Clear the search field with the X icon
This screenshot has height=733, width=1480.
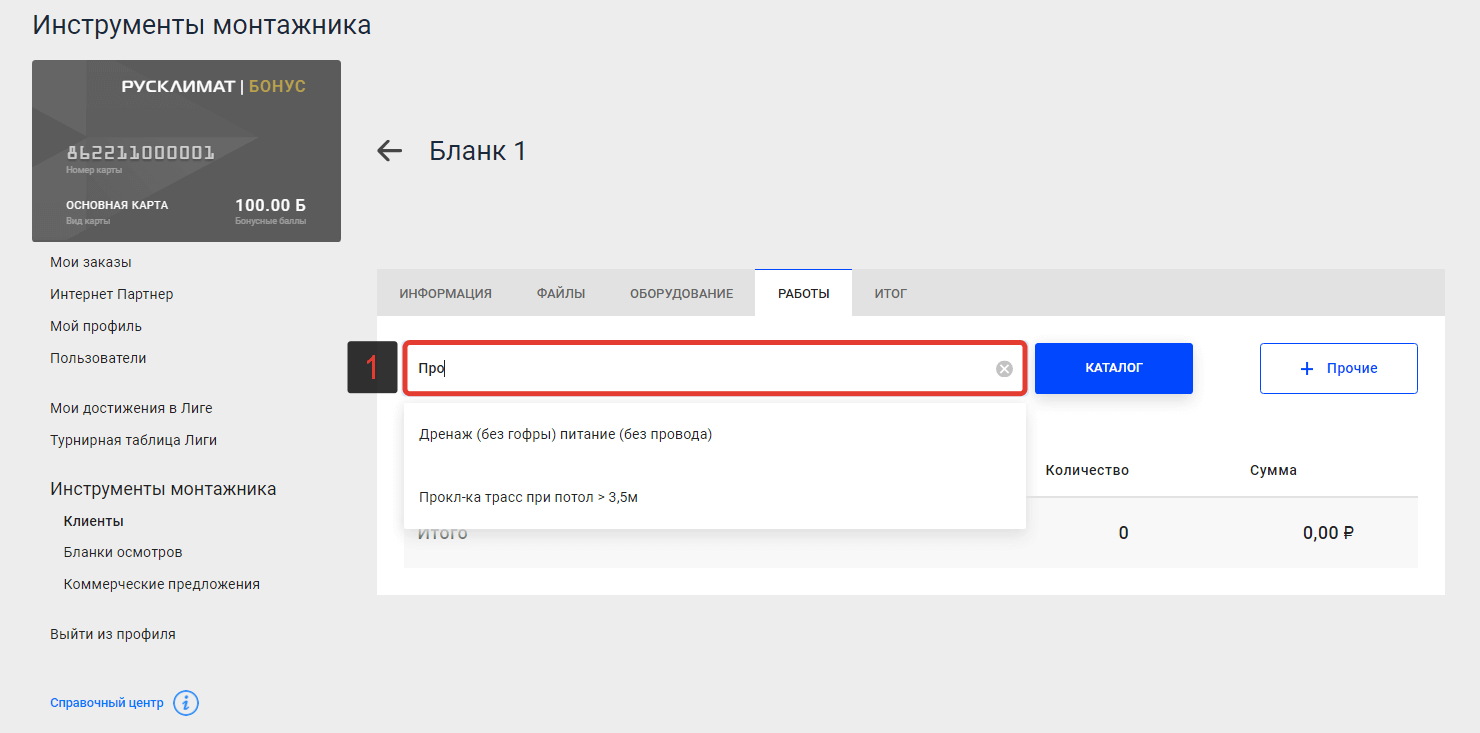click(x=1004, y=369)
